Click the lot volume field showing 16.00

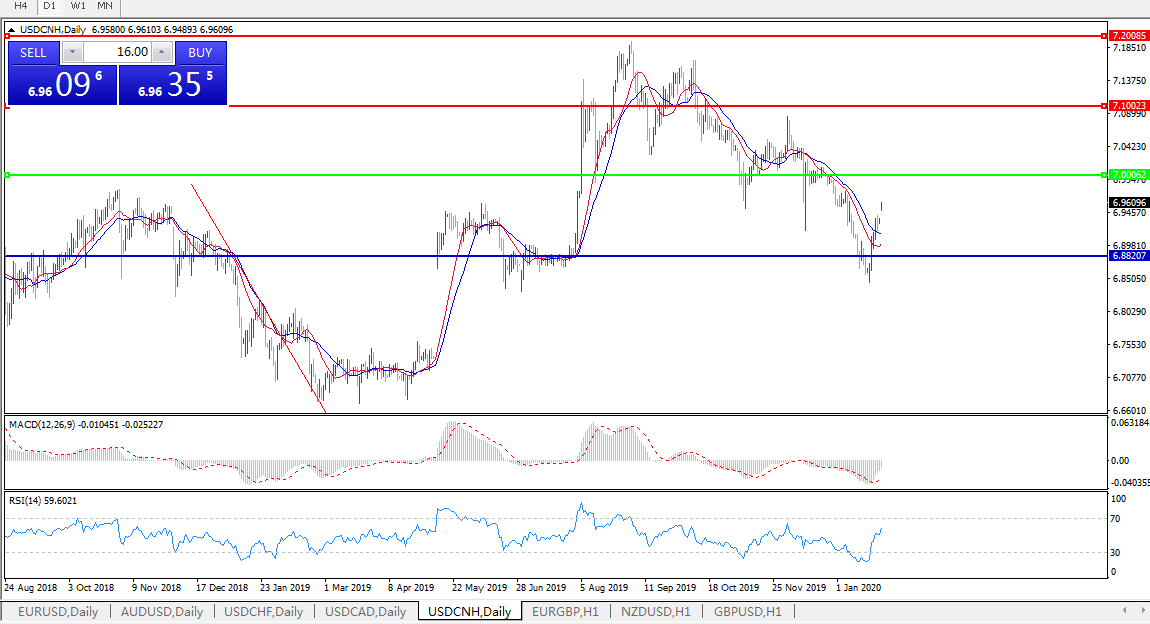point(117,52)
